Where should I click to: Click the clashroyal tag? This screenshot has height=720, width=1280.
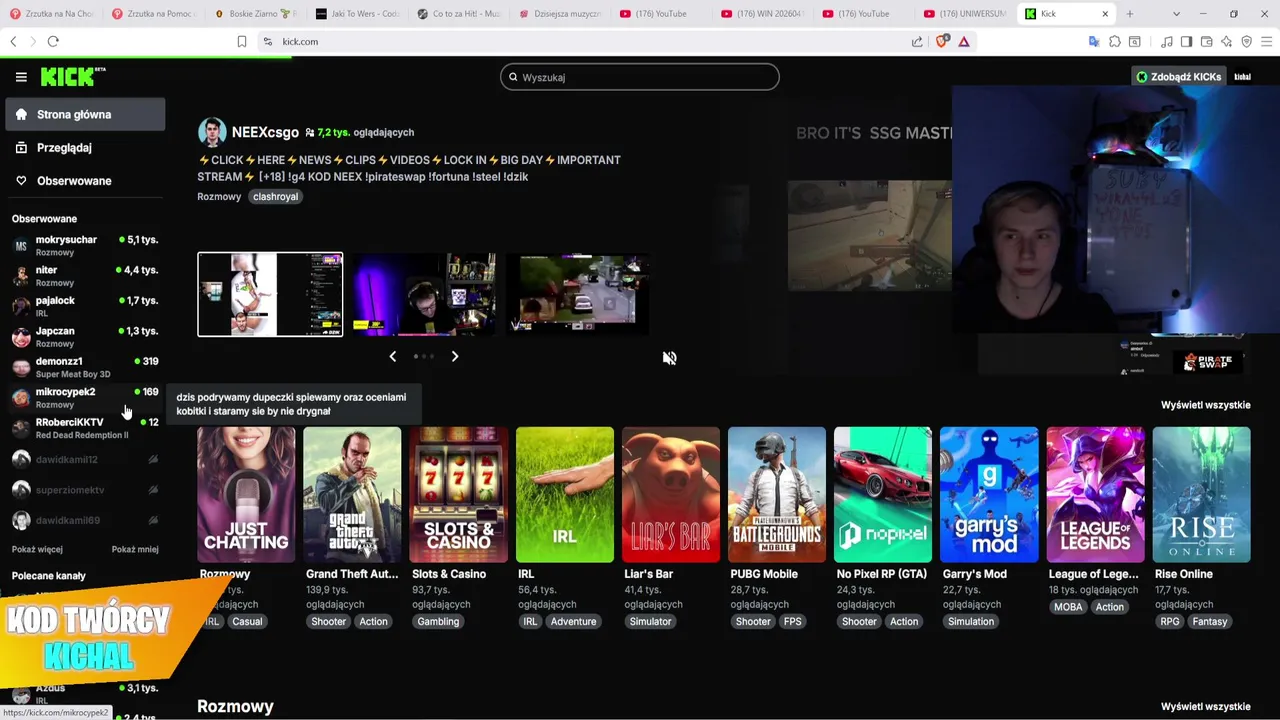275,197
